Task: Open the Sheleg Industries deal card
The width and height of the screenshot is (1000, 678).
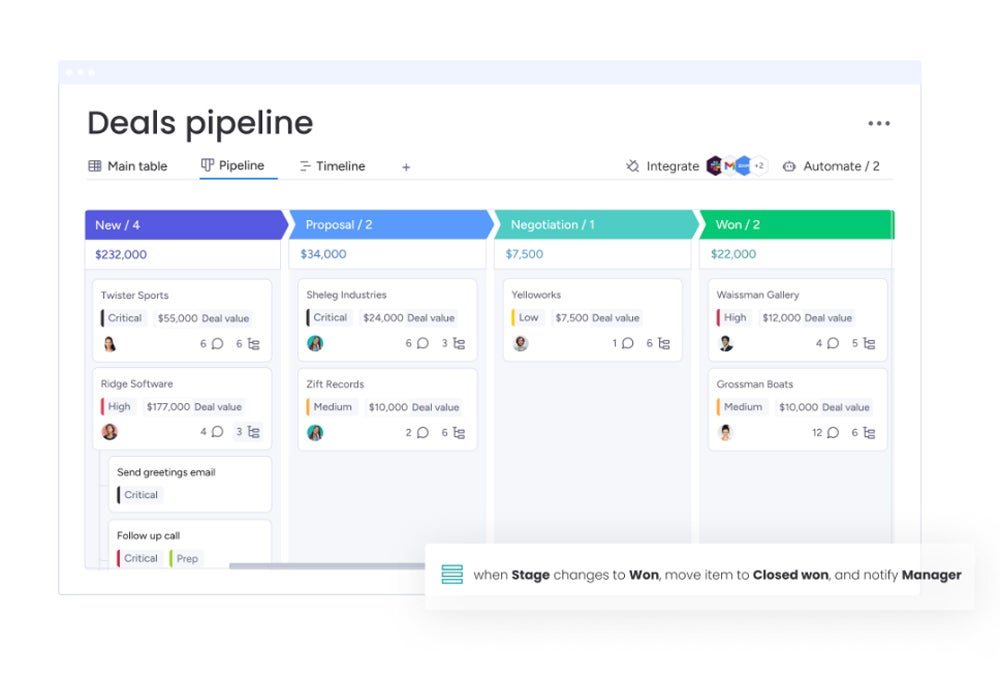Action: pos(387,320)
